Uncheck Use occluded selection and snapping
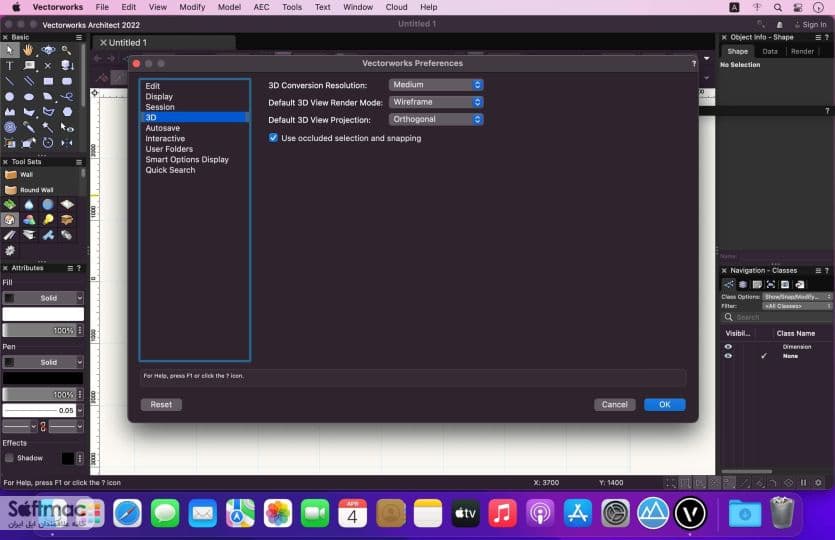Image resolution: width=835 pixels, height=540 pixels. (273, 138)
